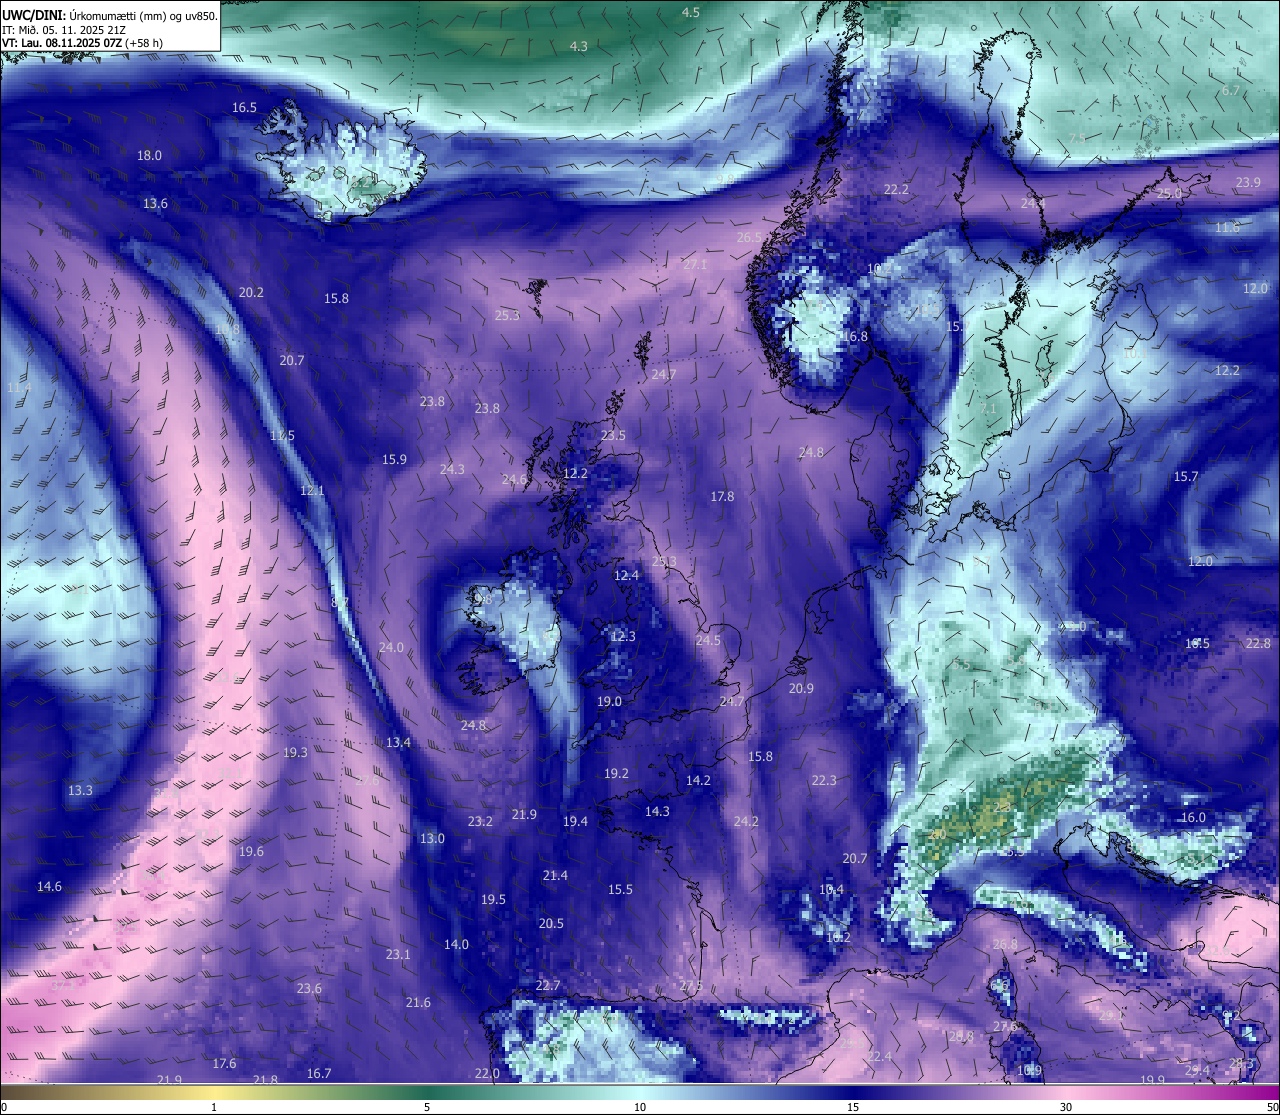
Task: Select the 23.9 value at the upper right
Action: [x=1248, y=183]
